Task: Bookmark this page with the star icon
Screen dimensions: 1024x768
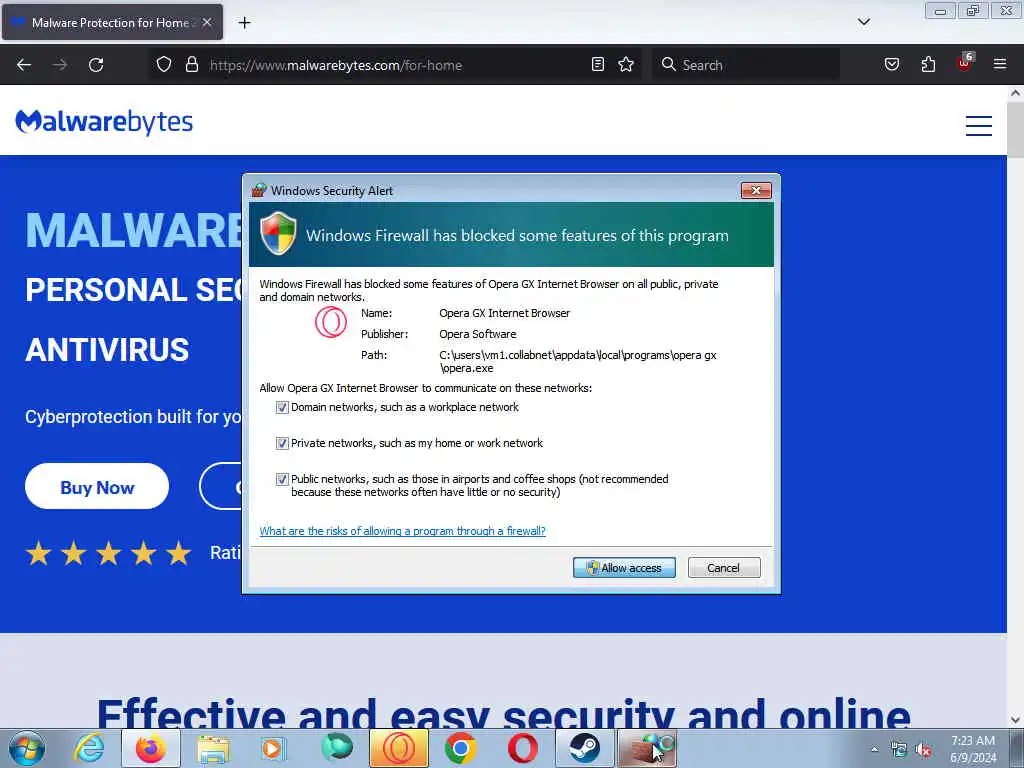Action: pos(626,64)
